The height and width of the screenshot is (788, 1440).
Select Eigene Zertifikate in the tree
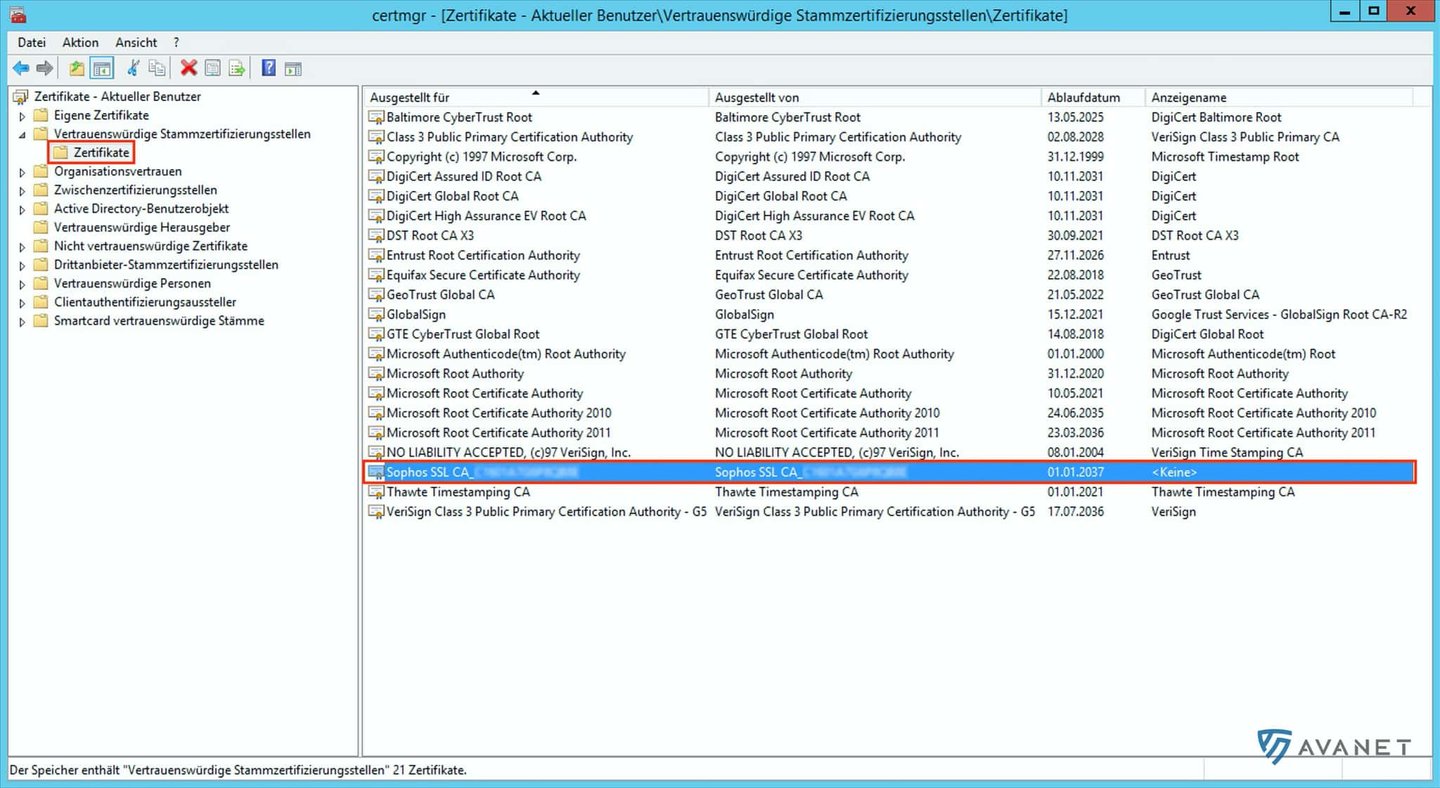(x=101, y=116)
